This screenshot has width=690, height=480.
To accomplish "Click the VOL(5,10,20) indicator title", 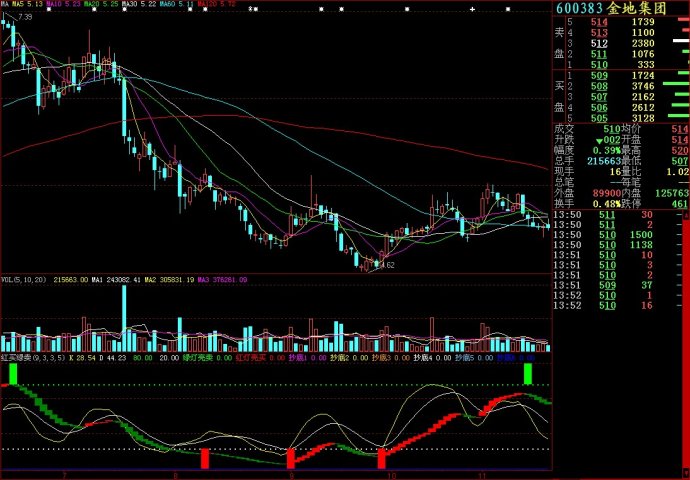I will click(24, 280).
